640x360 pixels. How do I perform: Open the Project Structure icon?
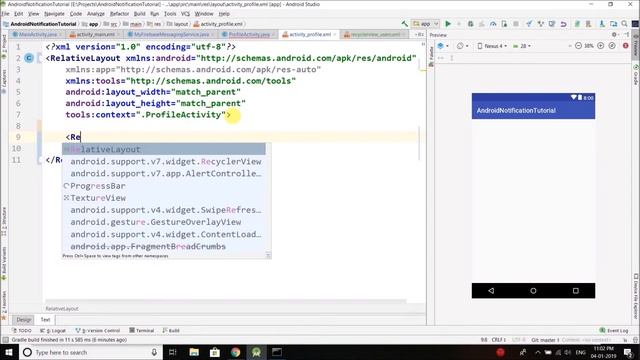tap(613, 24)
